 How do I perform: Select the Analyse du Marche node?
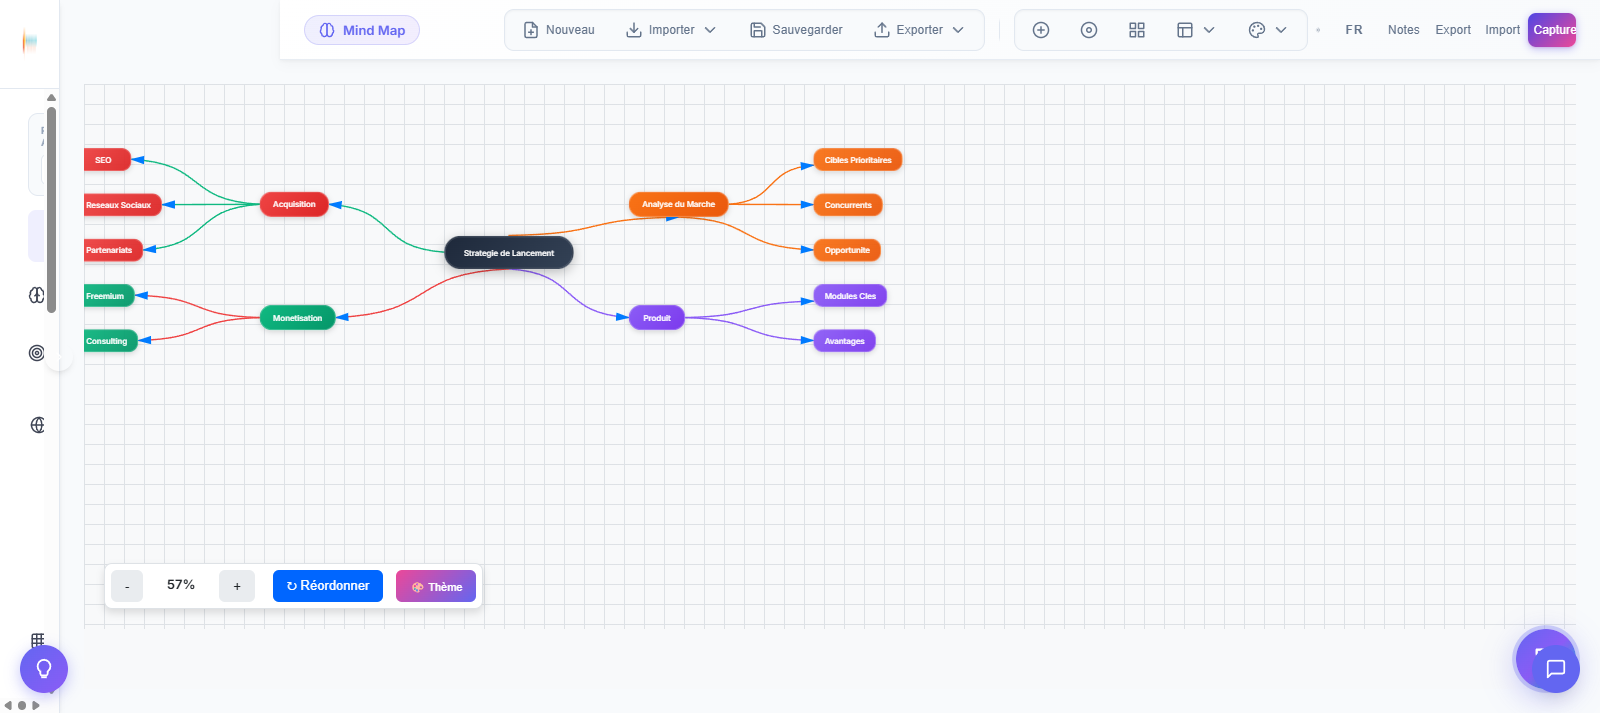678,204
